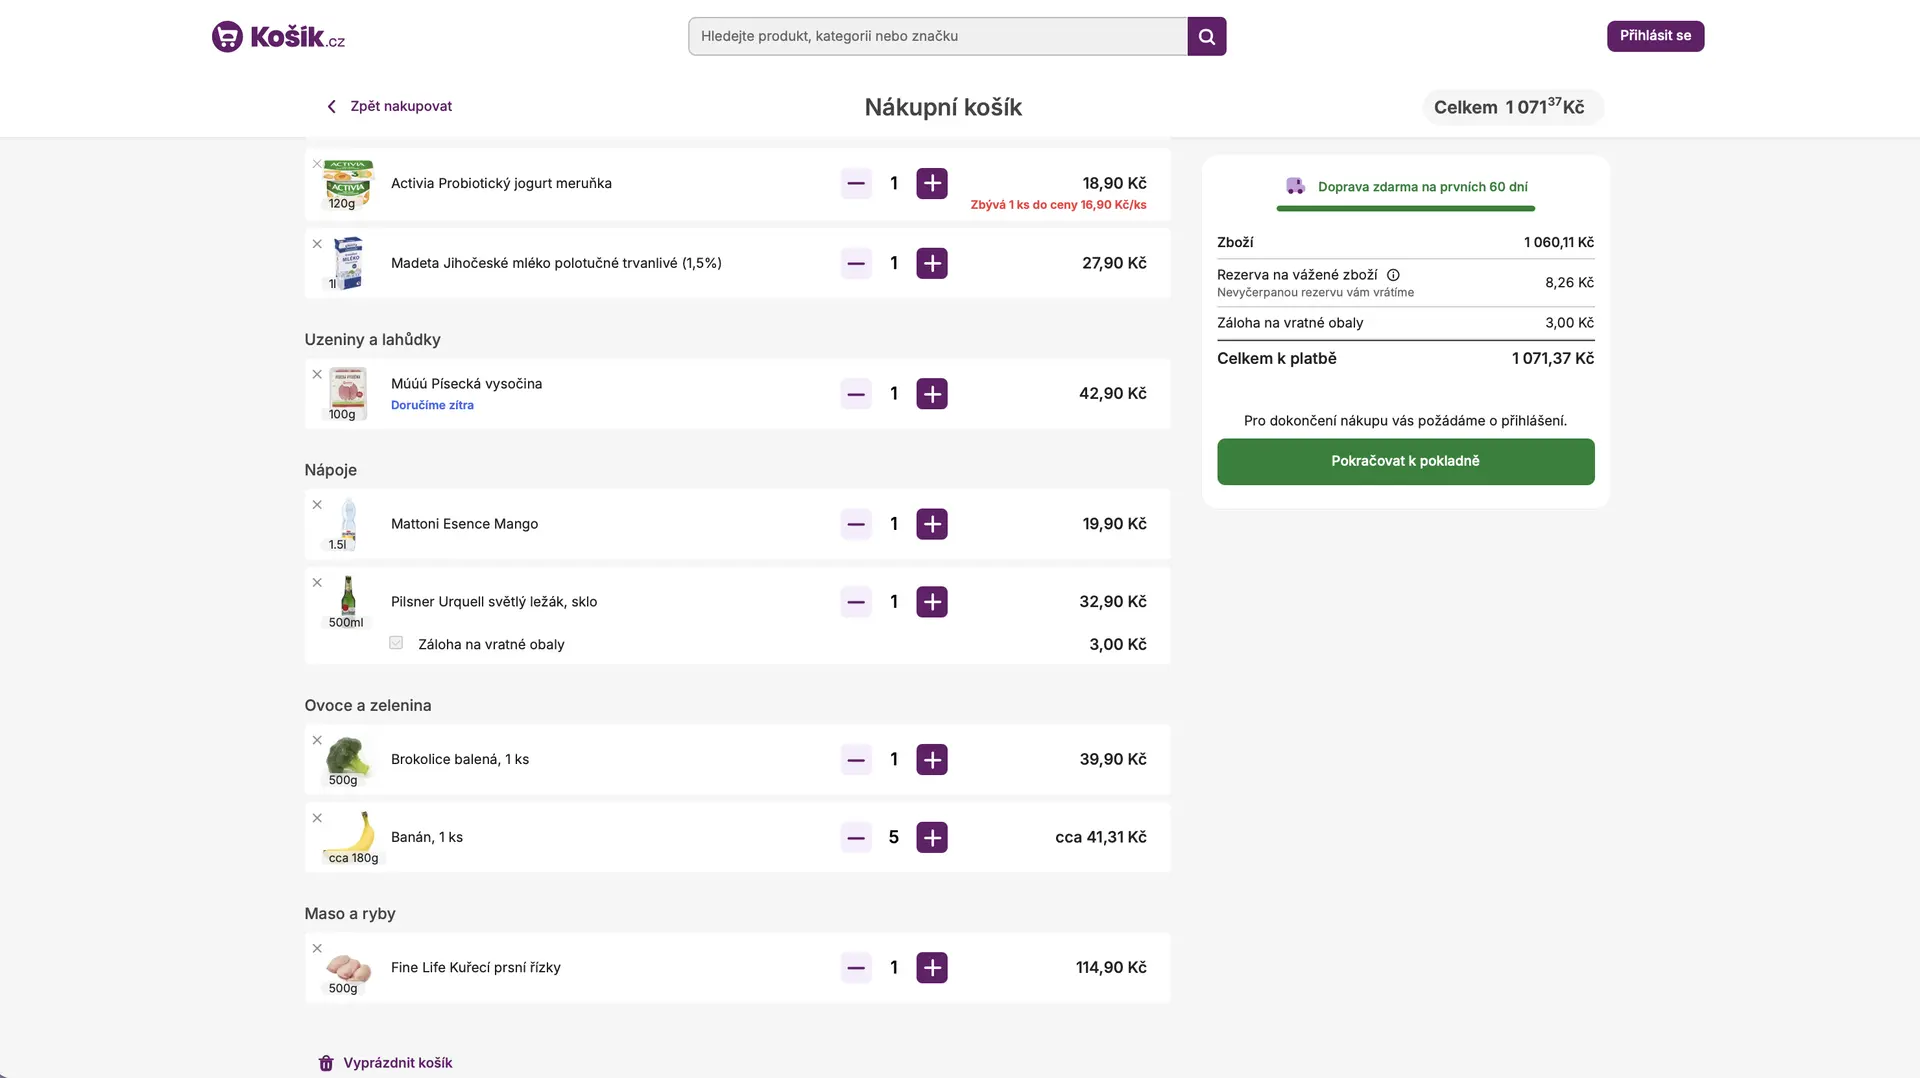Image resolution: width=1920 pixels, height=1078 pixels.
Task: Increase quantity of Fine Life Kuřecí řízky
Action: pos(932,968)
